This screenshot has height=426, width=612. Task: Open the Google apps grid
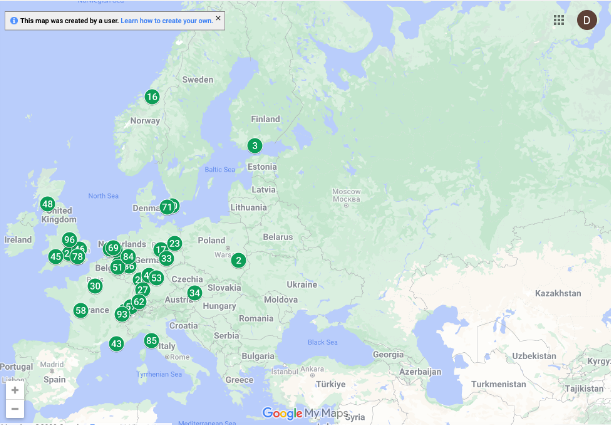coord(559,20)
